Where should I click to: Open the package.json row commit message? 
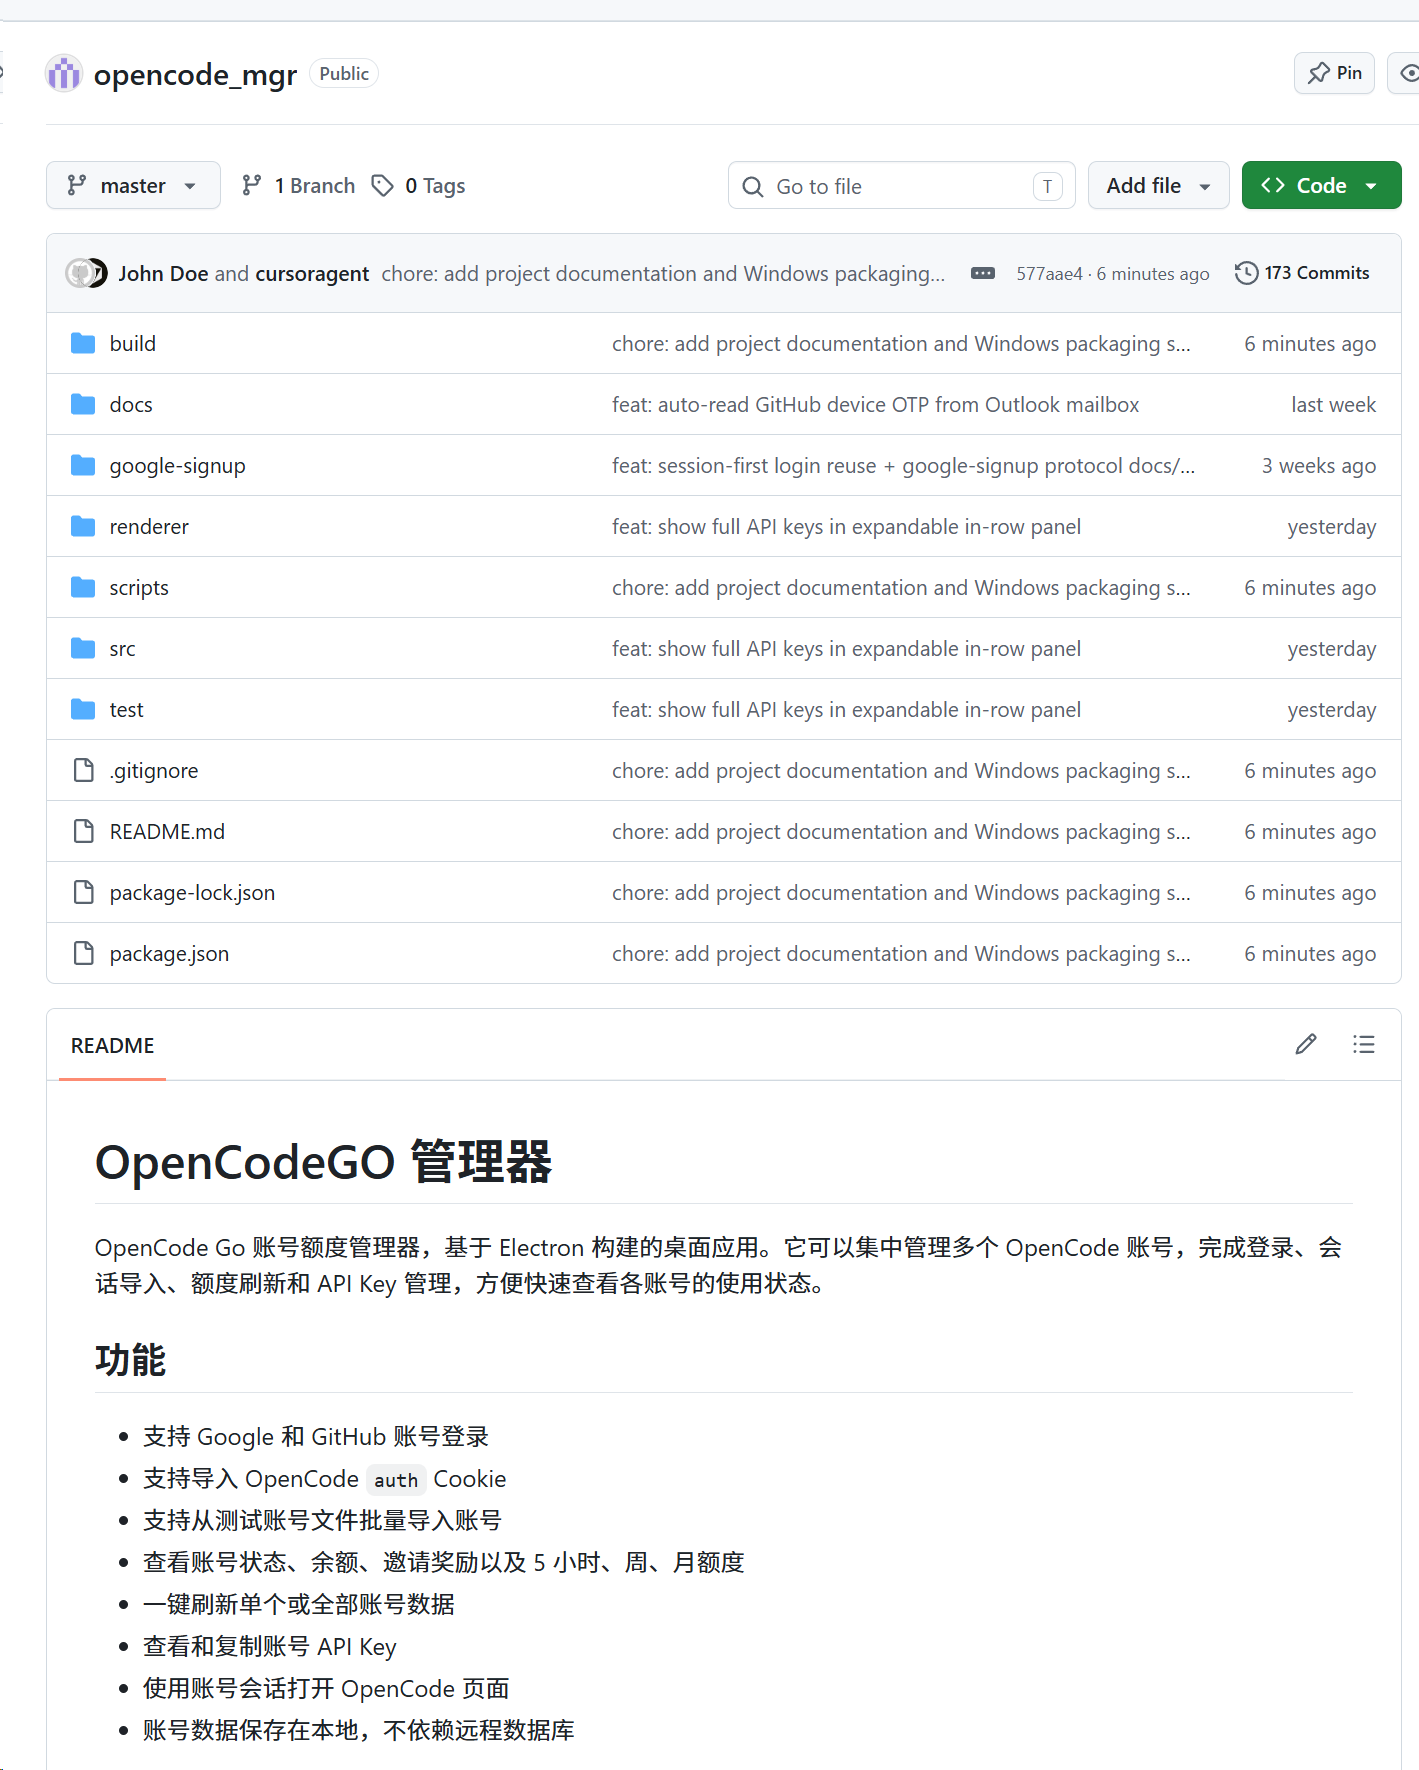click(x=901, y=954)
